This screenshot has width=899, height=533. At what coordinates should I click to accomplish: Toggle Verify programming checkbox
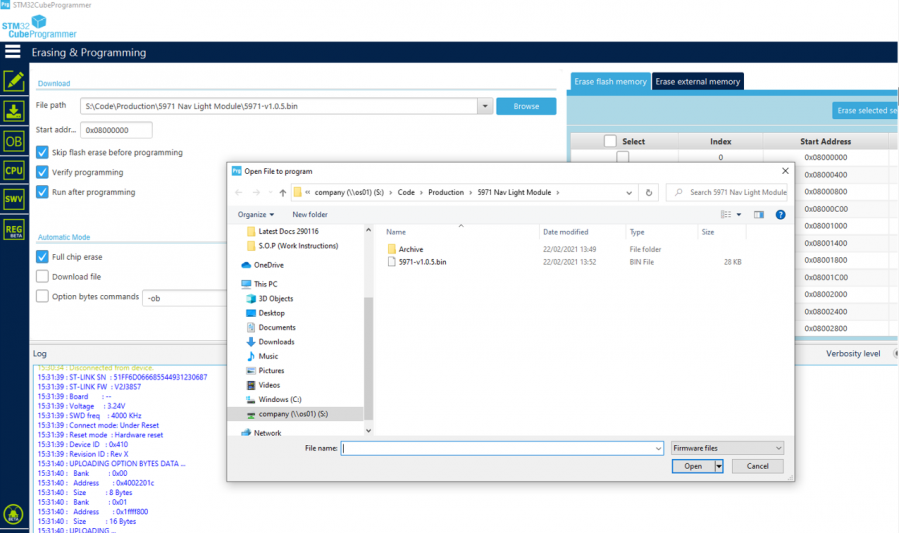(x=42, y=172)
